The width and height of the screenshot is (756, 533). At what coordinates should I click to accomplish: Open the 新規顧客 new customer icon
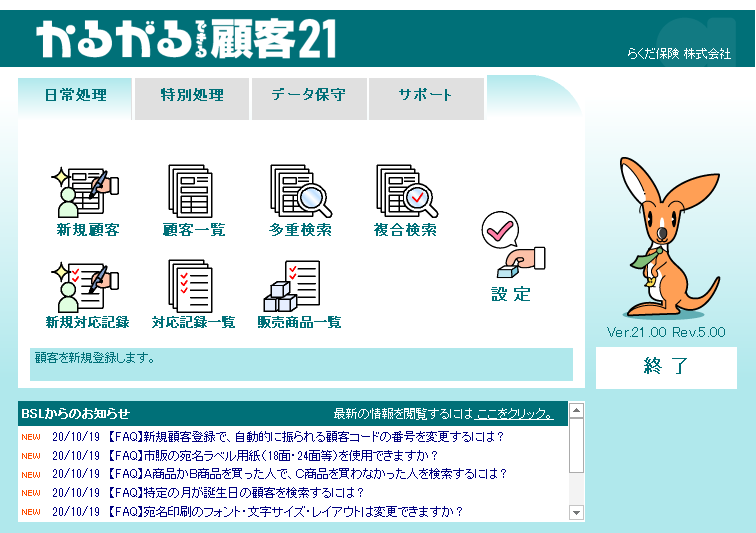click(x=87, y=202)
